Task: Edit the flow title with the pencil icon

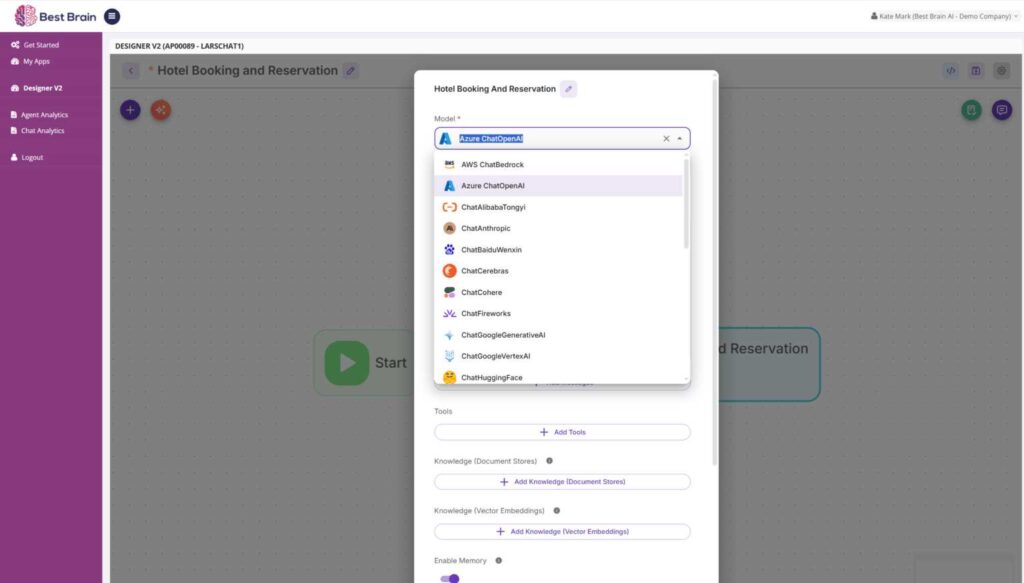Action: (x=351, y=71)
